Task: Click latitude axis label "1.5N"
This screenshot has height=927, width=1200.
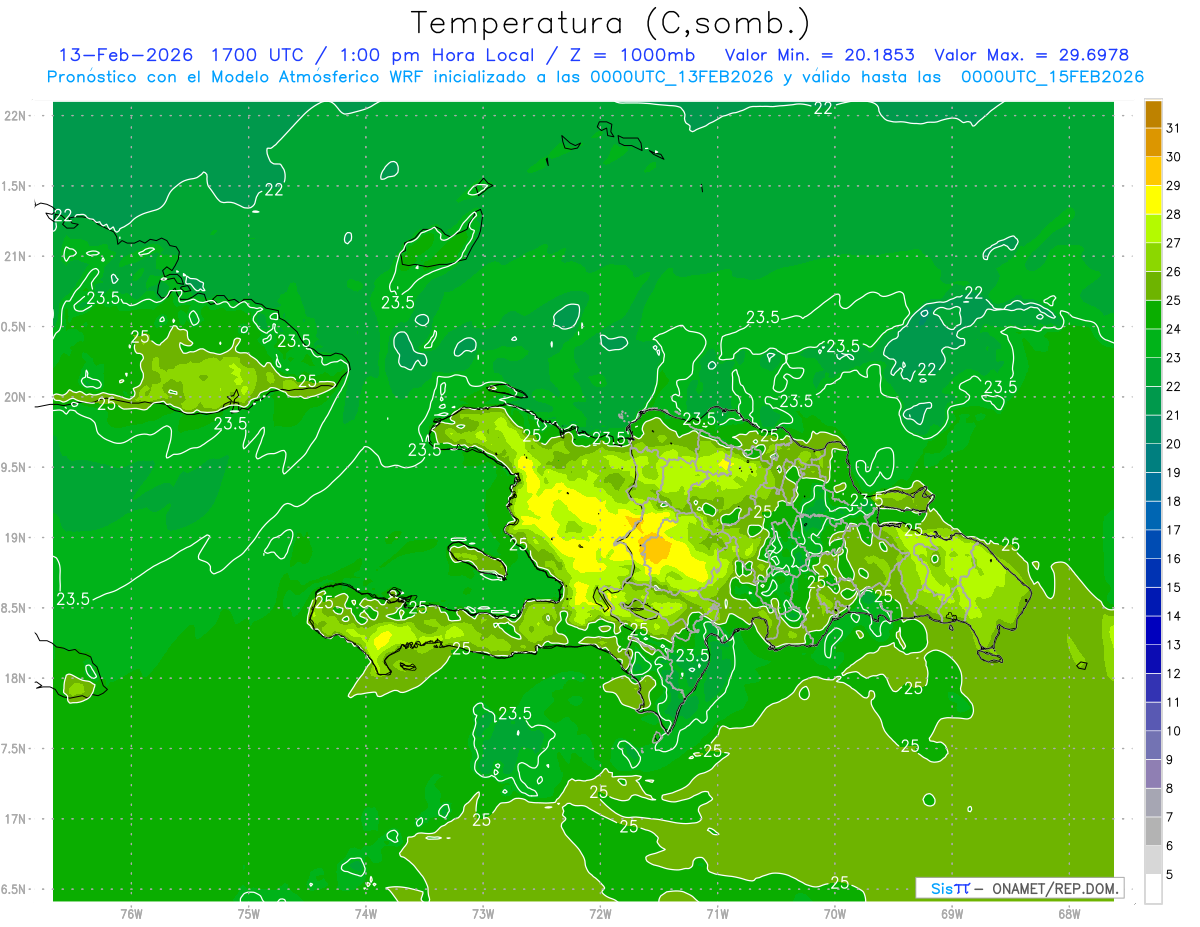Action: [16, 186]
